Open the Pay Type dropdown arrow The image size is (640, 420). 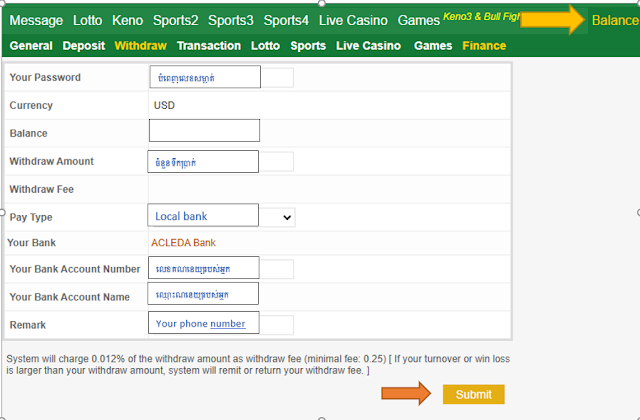pyautogui.click(x=287, y=217)
